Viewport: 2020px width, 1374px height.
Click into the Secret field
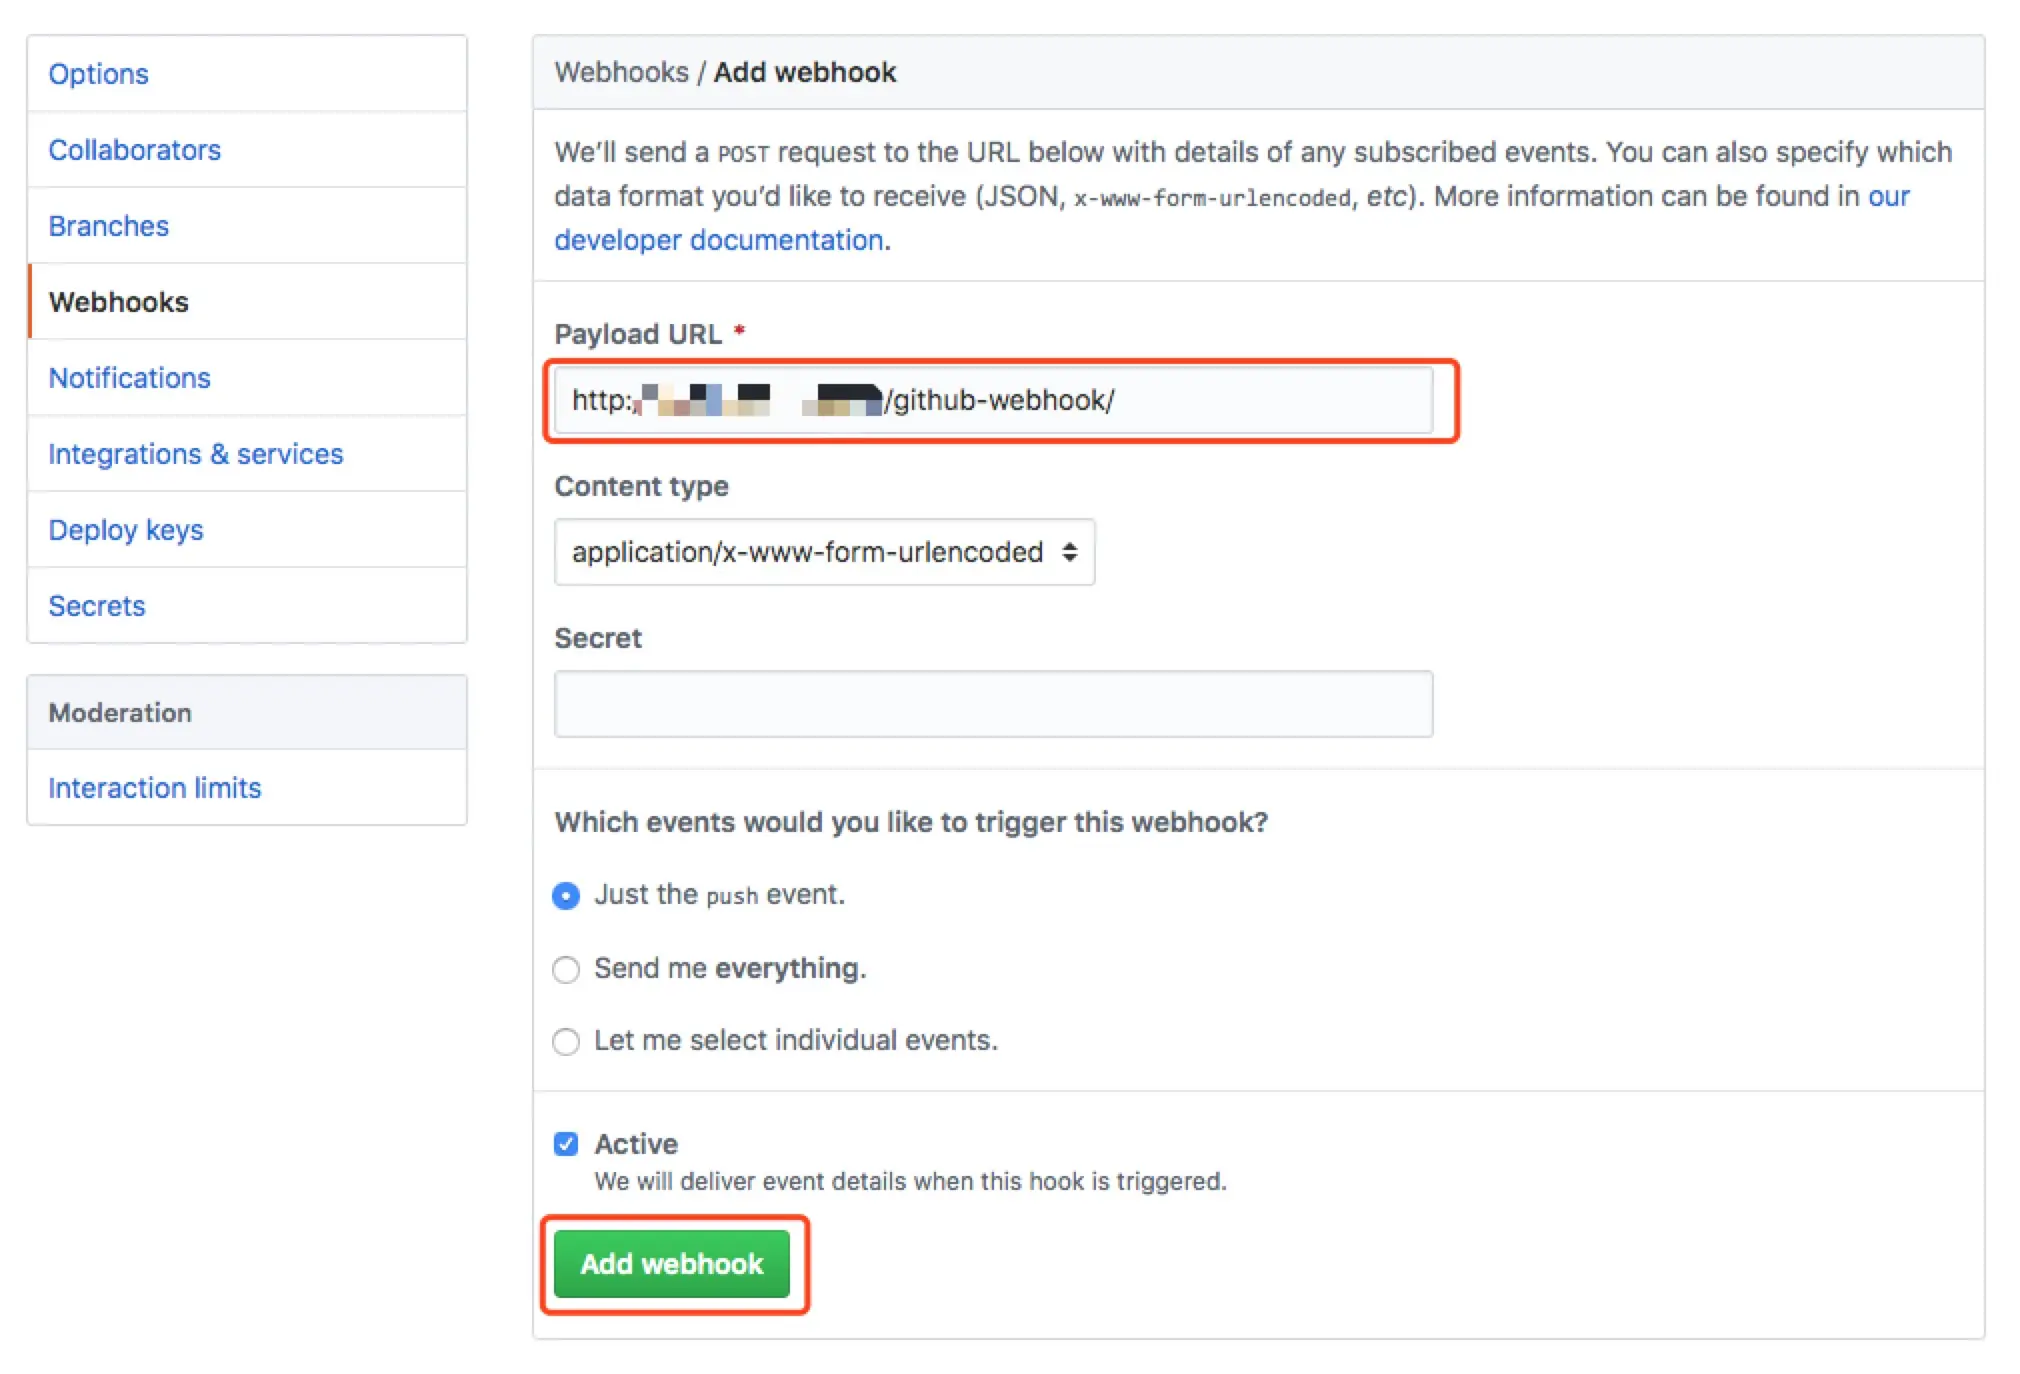pyautogui.click(x=992, y=704)
